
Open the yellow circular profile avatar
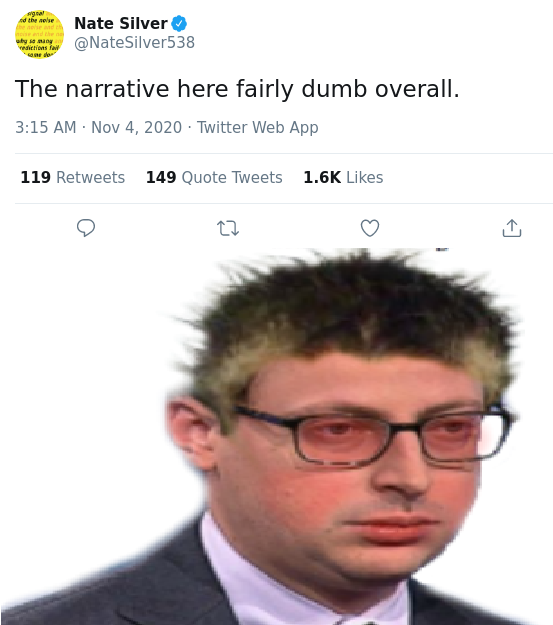coord(39,34)
